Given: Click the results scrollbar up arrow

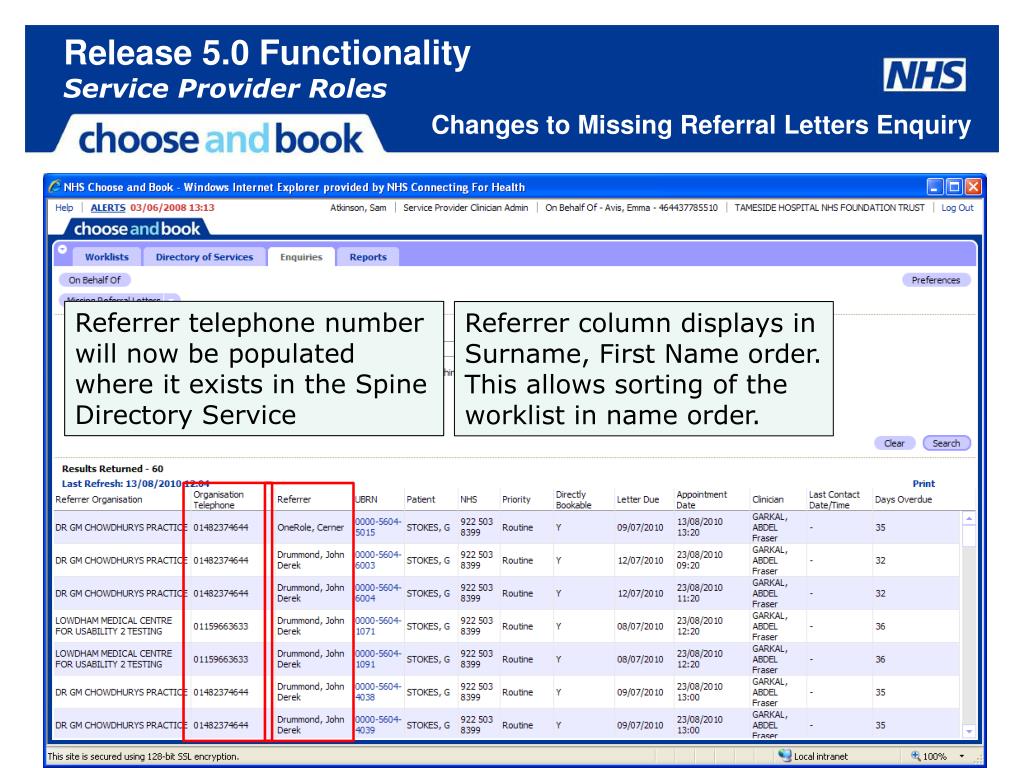Looking at the screenshot, I should 969,519.
